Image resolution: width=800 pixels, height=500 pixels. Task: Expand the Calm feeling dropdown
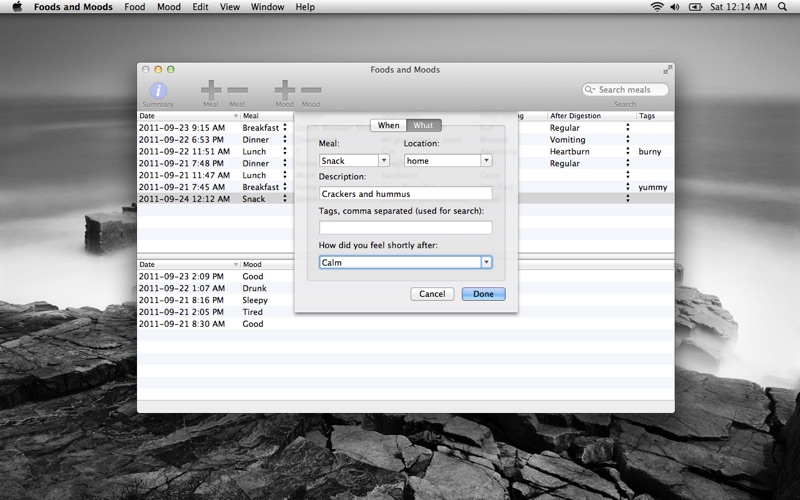(486, 262)
